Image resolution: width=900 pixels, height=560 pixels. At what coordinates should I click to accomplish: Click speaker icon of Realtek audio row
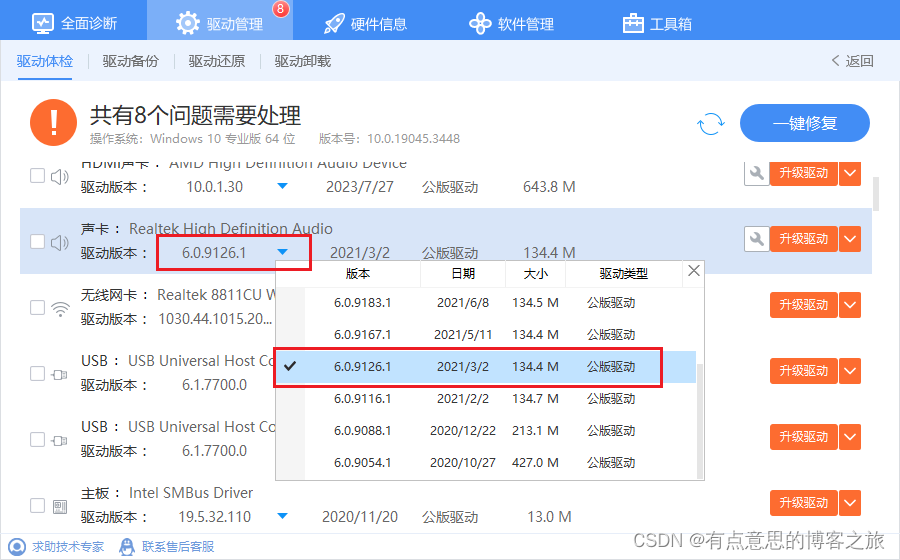point(60,243)
